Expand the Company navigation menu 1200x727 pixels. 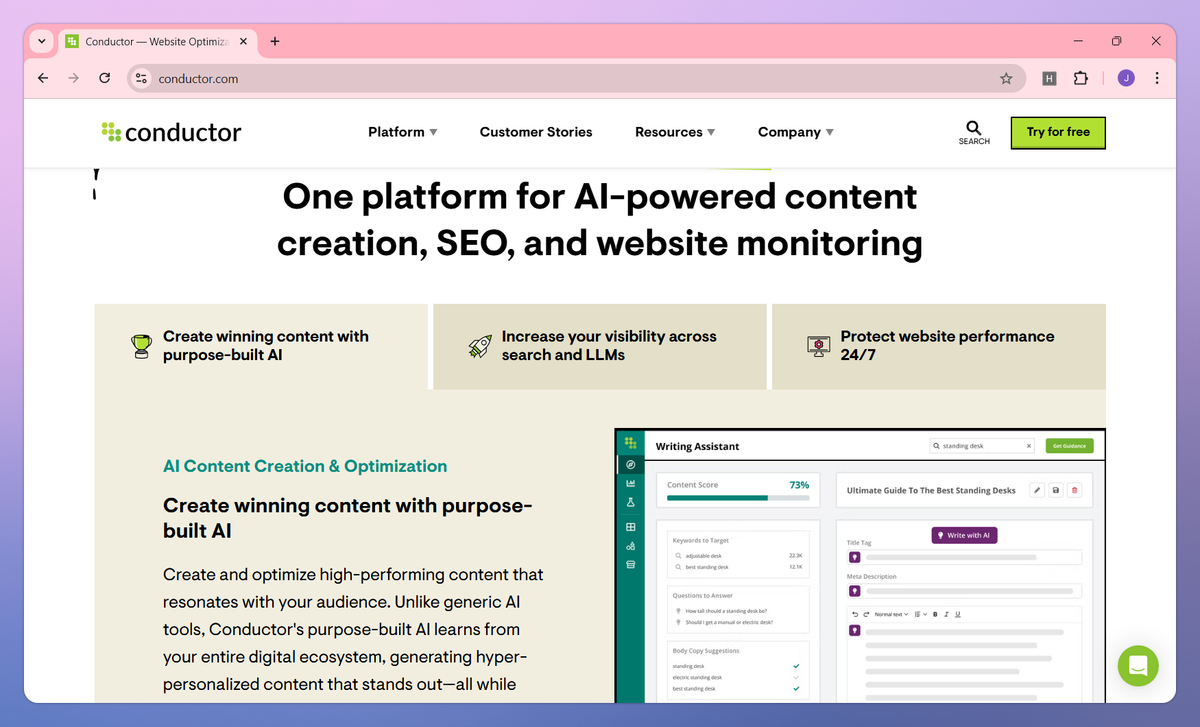tap(796, 132)
